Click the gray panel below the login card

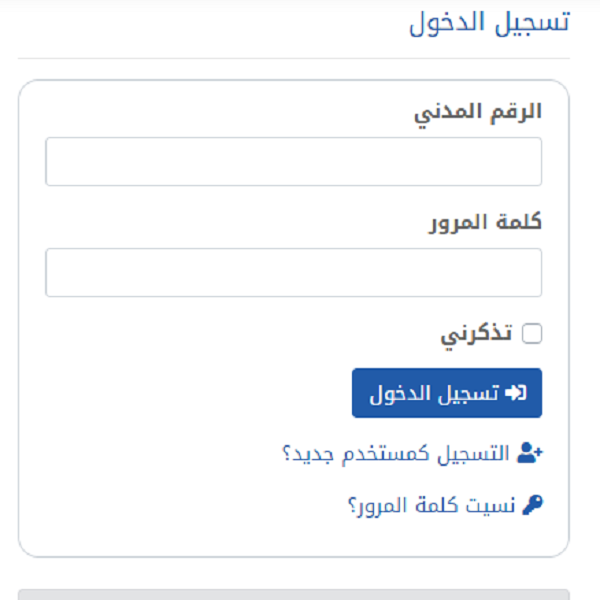click(293, 594)
